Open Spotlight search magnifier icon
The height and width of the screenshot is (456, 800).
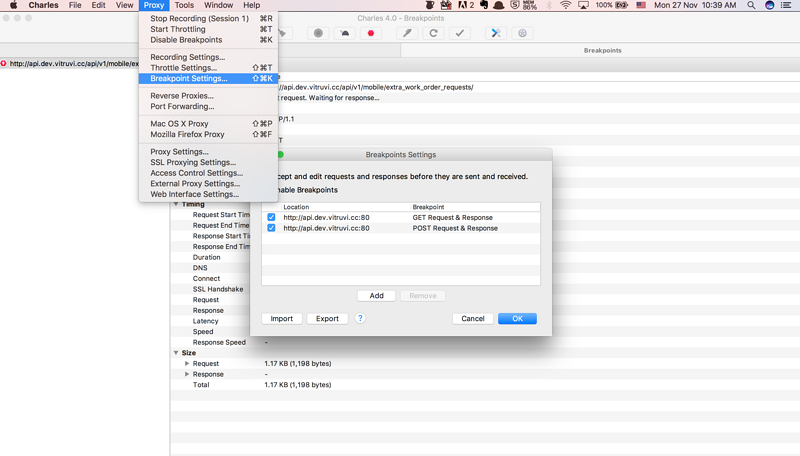click(x=751, y=5)
